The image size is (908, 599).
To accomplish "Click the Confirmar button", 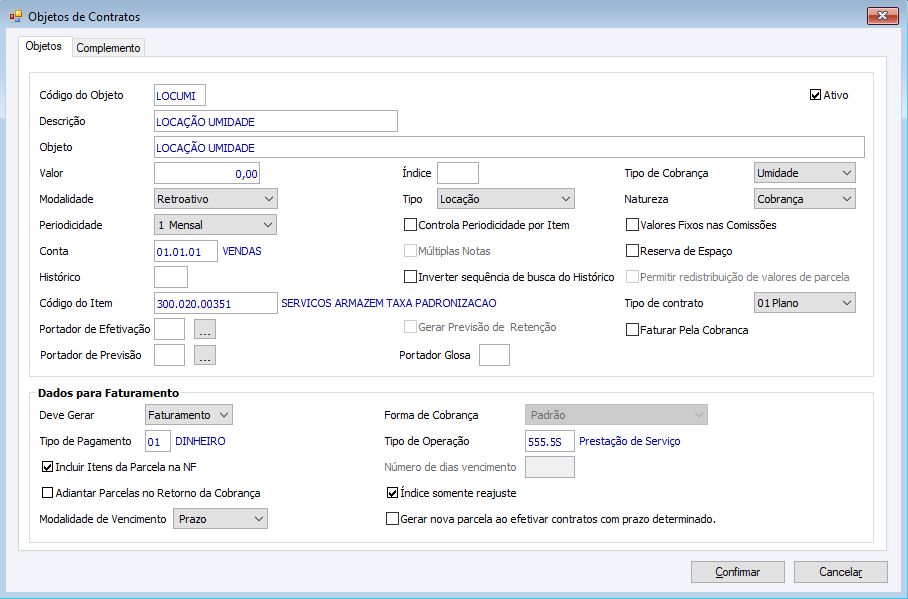I will [737, 572].
